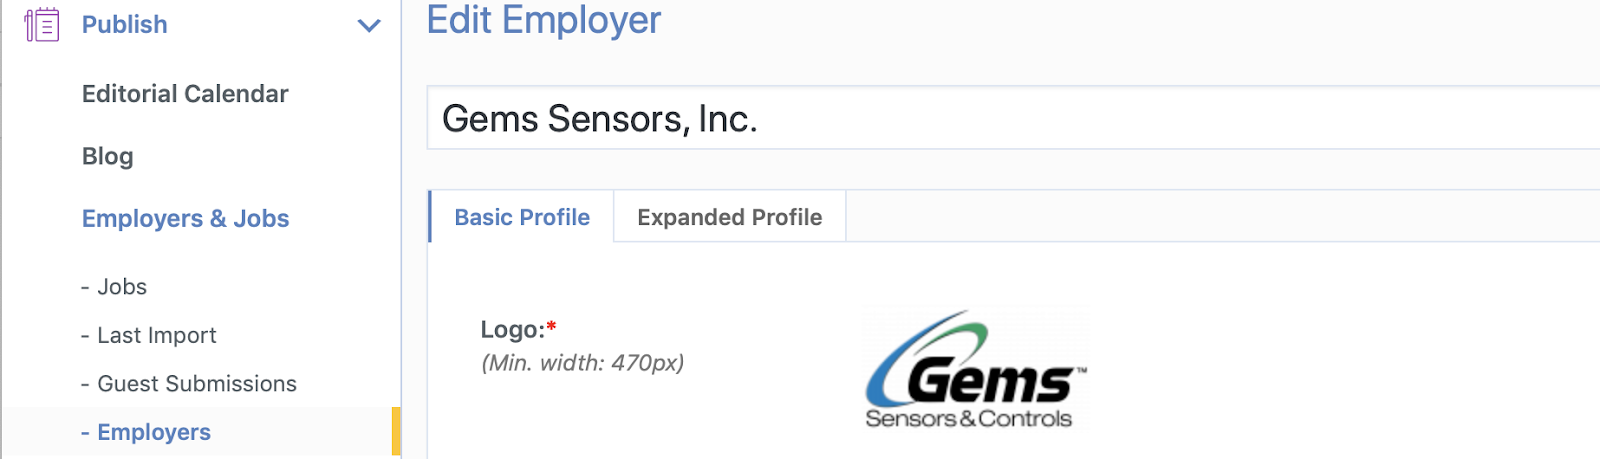Click the Edit Employer page heading
This screenshot has height=459, width=1600.
[x=544, y=20]
